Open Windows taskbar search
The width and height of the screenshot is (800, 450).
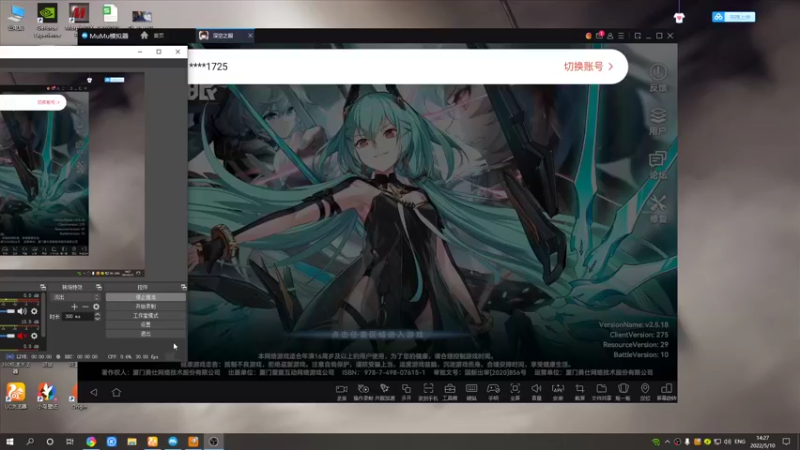click(x=30, y=441)
